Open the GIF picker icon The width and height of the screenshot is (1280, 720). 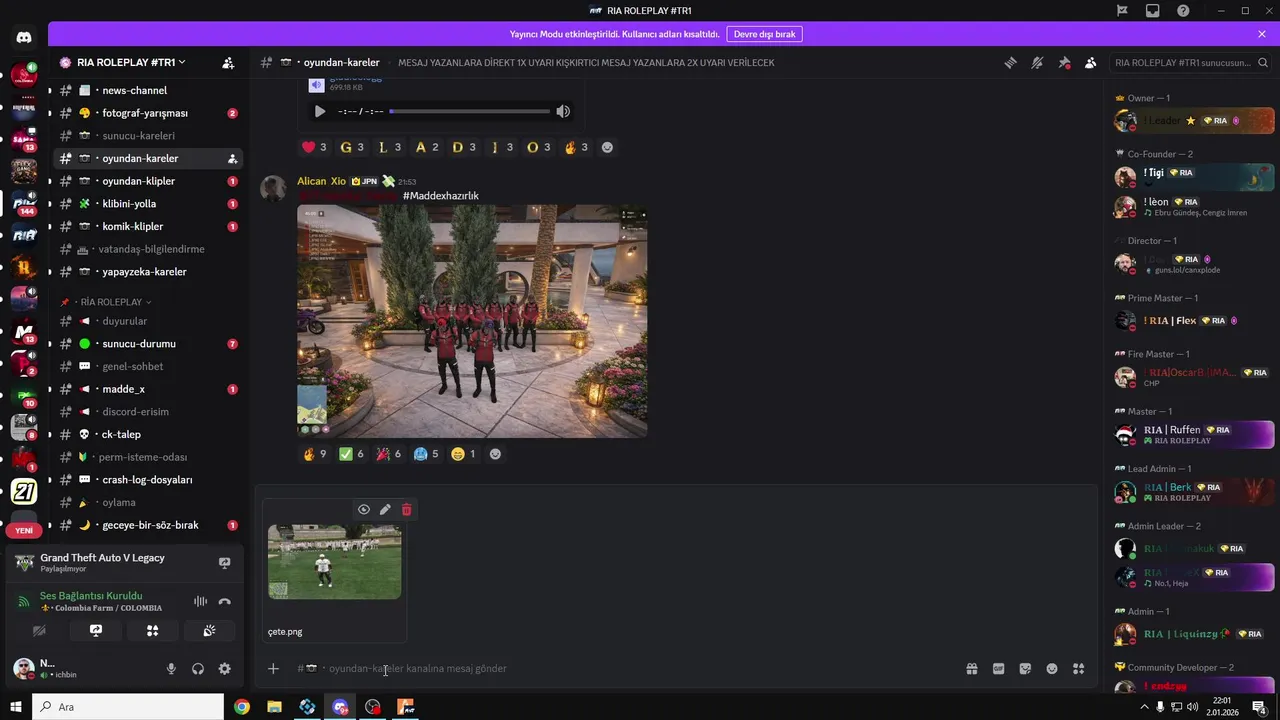[998, 668]
